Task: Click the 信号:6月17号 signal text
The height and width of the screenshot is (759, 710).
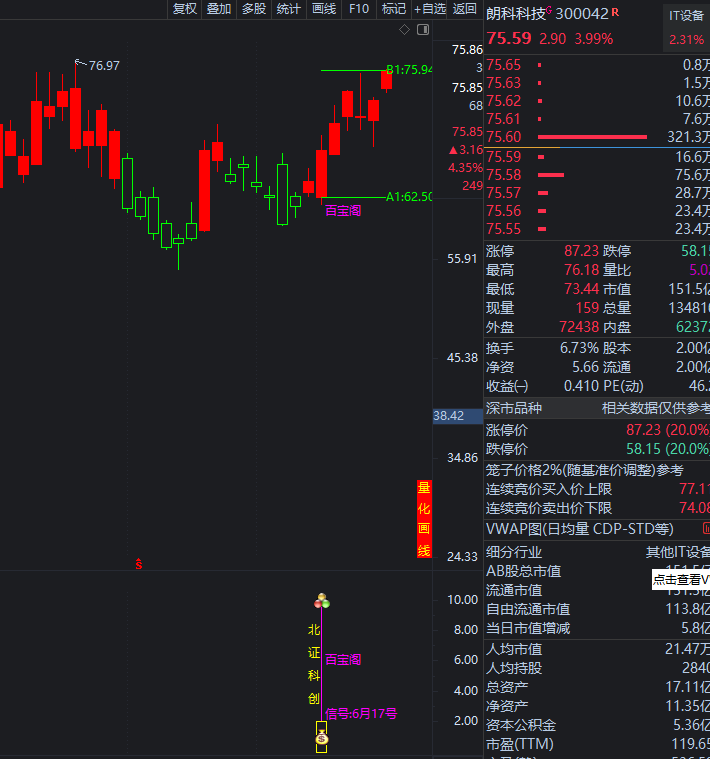Action: [361, 713]
